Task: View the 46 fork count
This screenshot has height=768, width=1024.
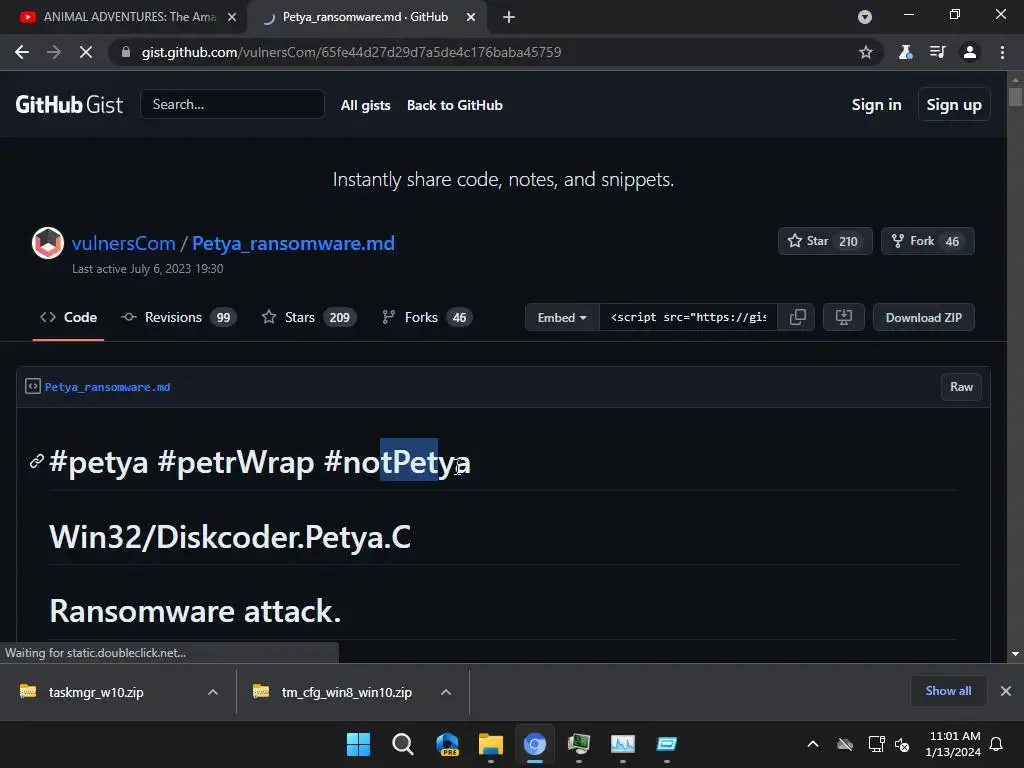Action: (x=952, y=242)
